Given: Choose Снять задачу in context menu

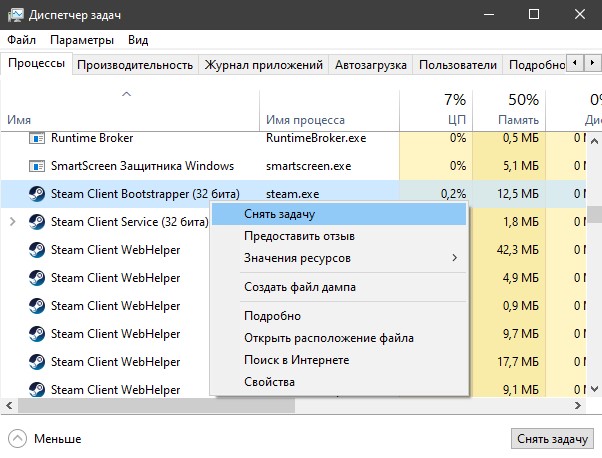Looking at the screenshot, I should pyautogui.click(x=339, y=214).
